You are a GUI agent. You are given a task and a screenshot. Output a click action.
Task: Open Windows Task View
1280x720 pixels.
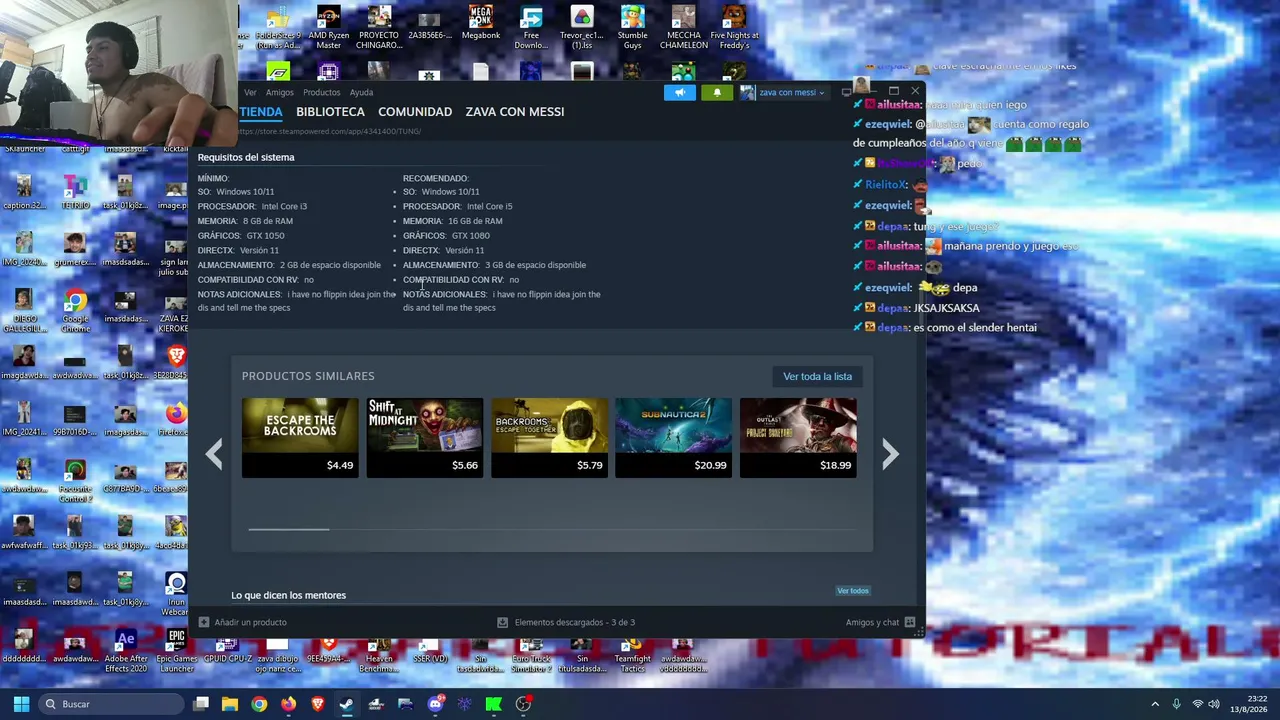coord(200,704)
